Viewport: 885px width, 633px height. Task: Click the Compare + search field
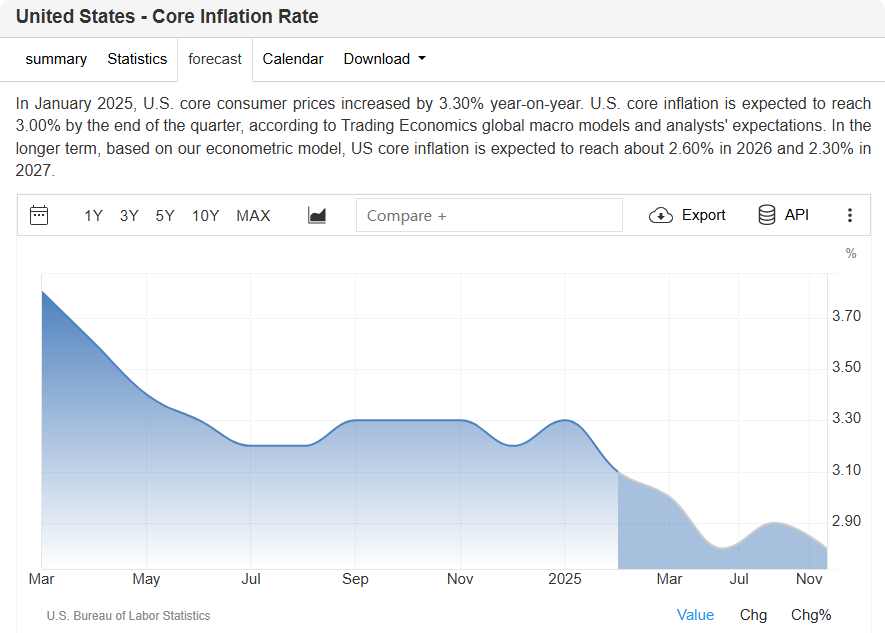point(489,215)
